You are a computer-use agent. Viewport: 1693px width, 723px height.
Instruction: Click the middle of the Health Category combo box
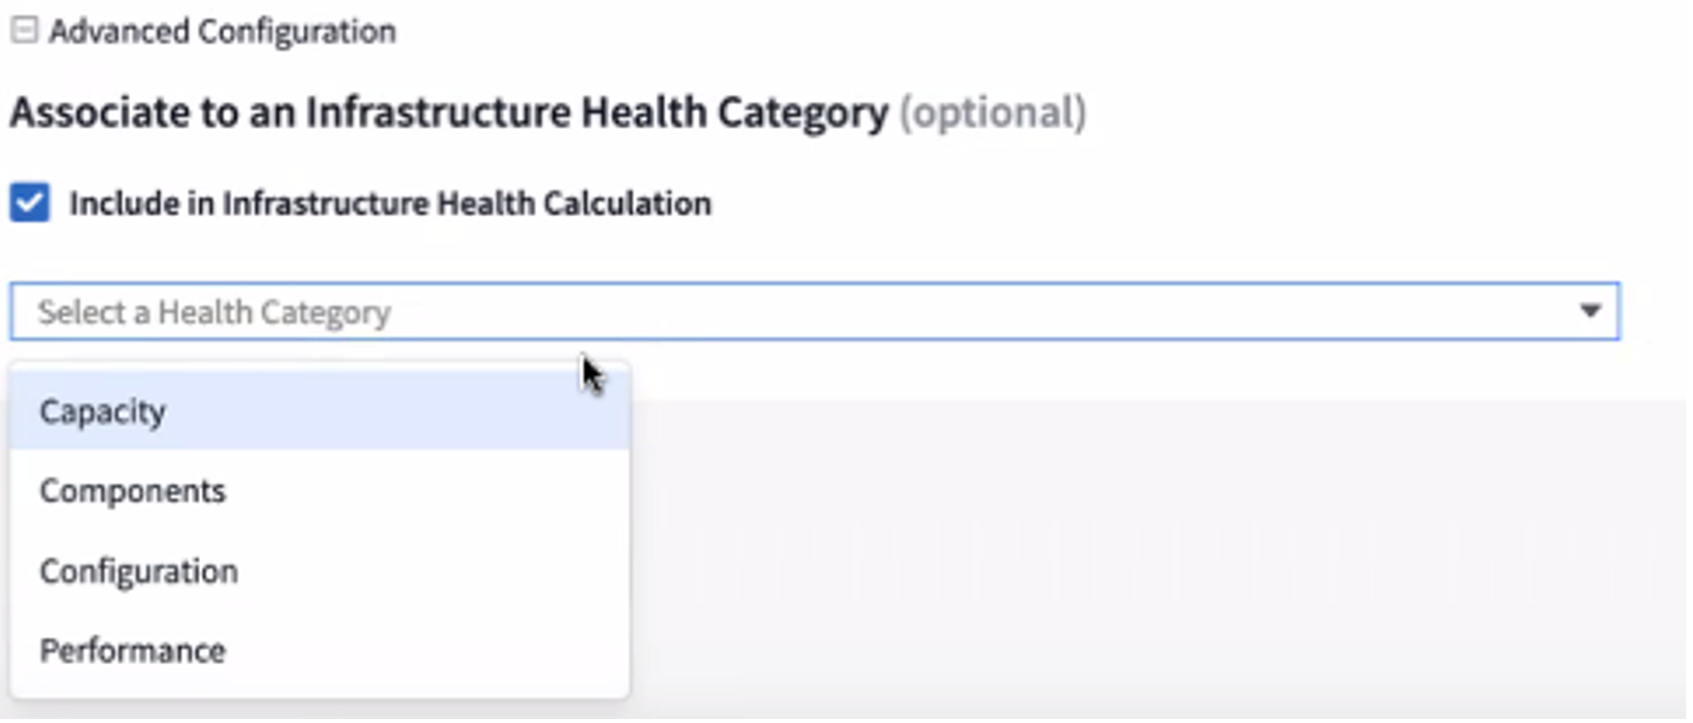(x=815, y=312)
